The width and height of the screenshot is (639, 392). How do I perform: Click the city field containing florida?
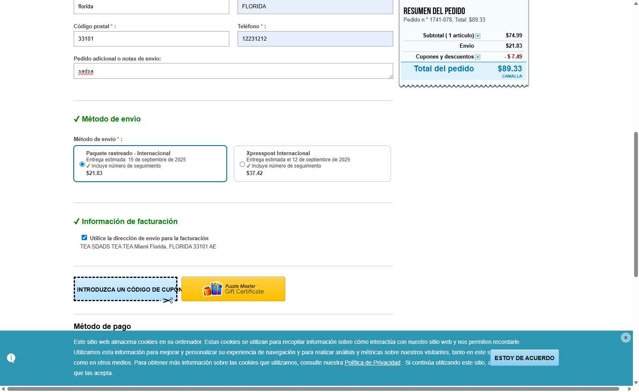[x=151, y=7]
